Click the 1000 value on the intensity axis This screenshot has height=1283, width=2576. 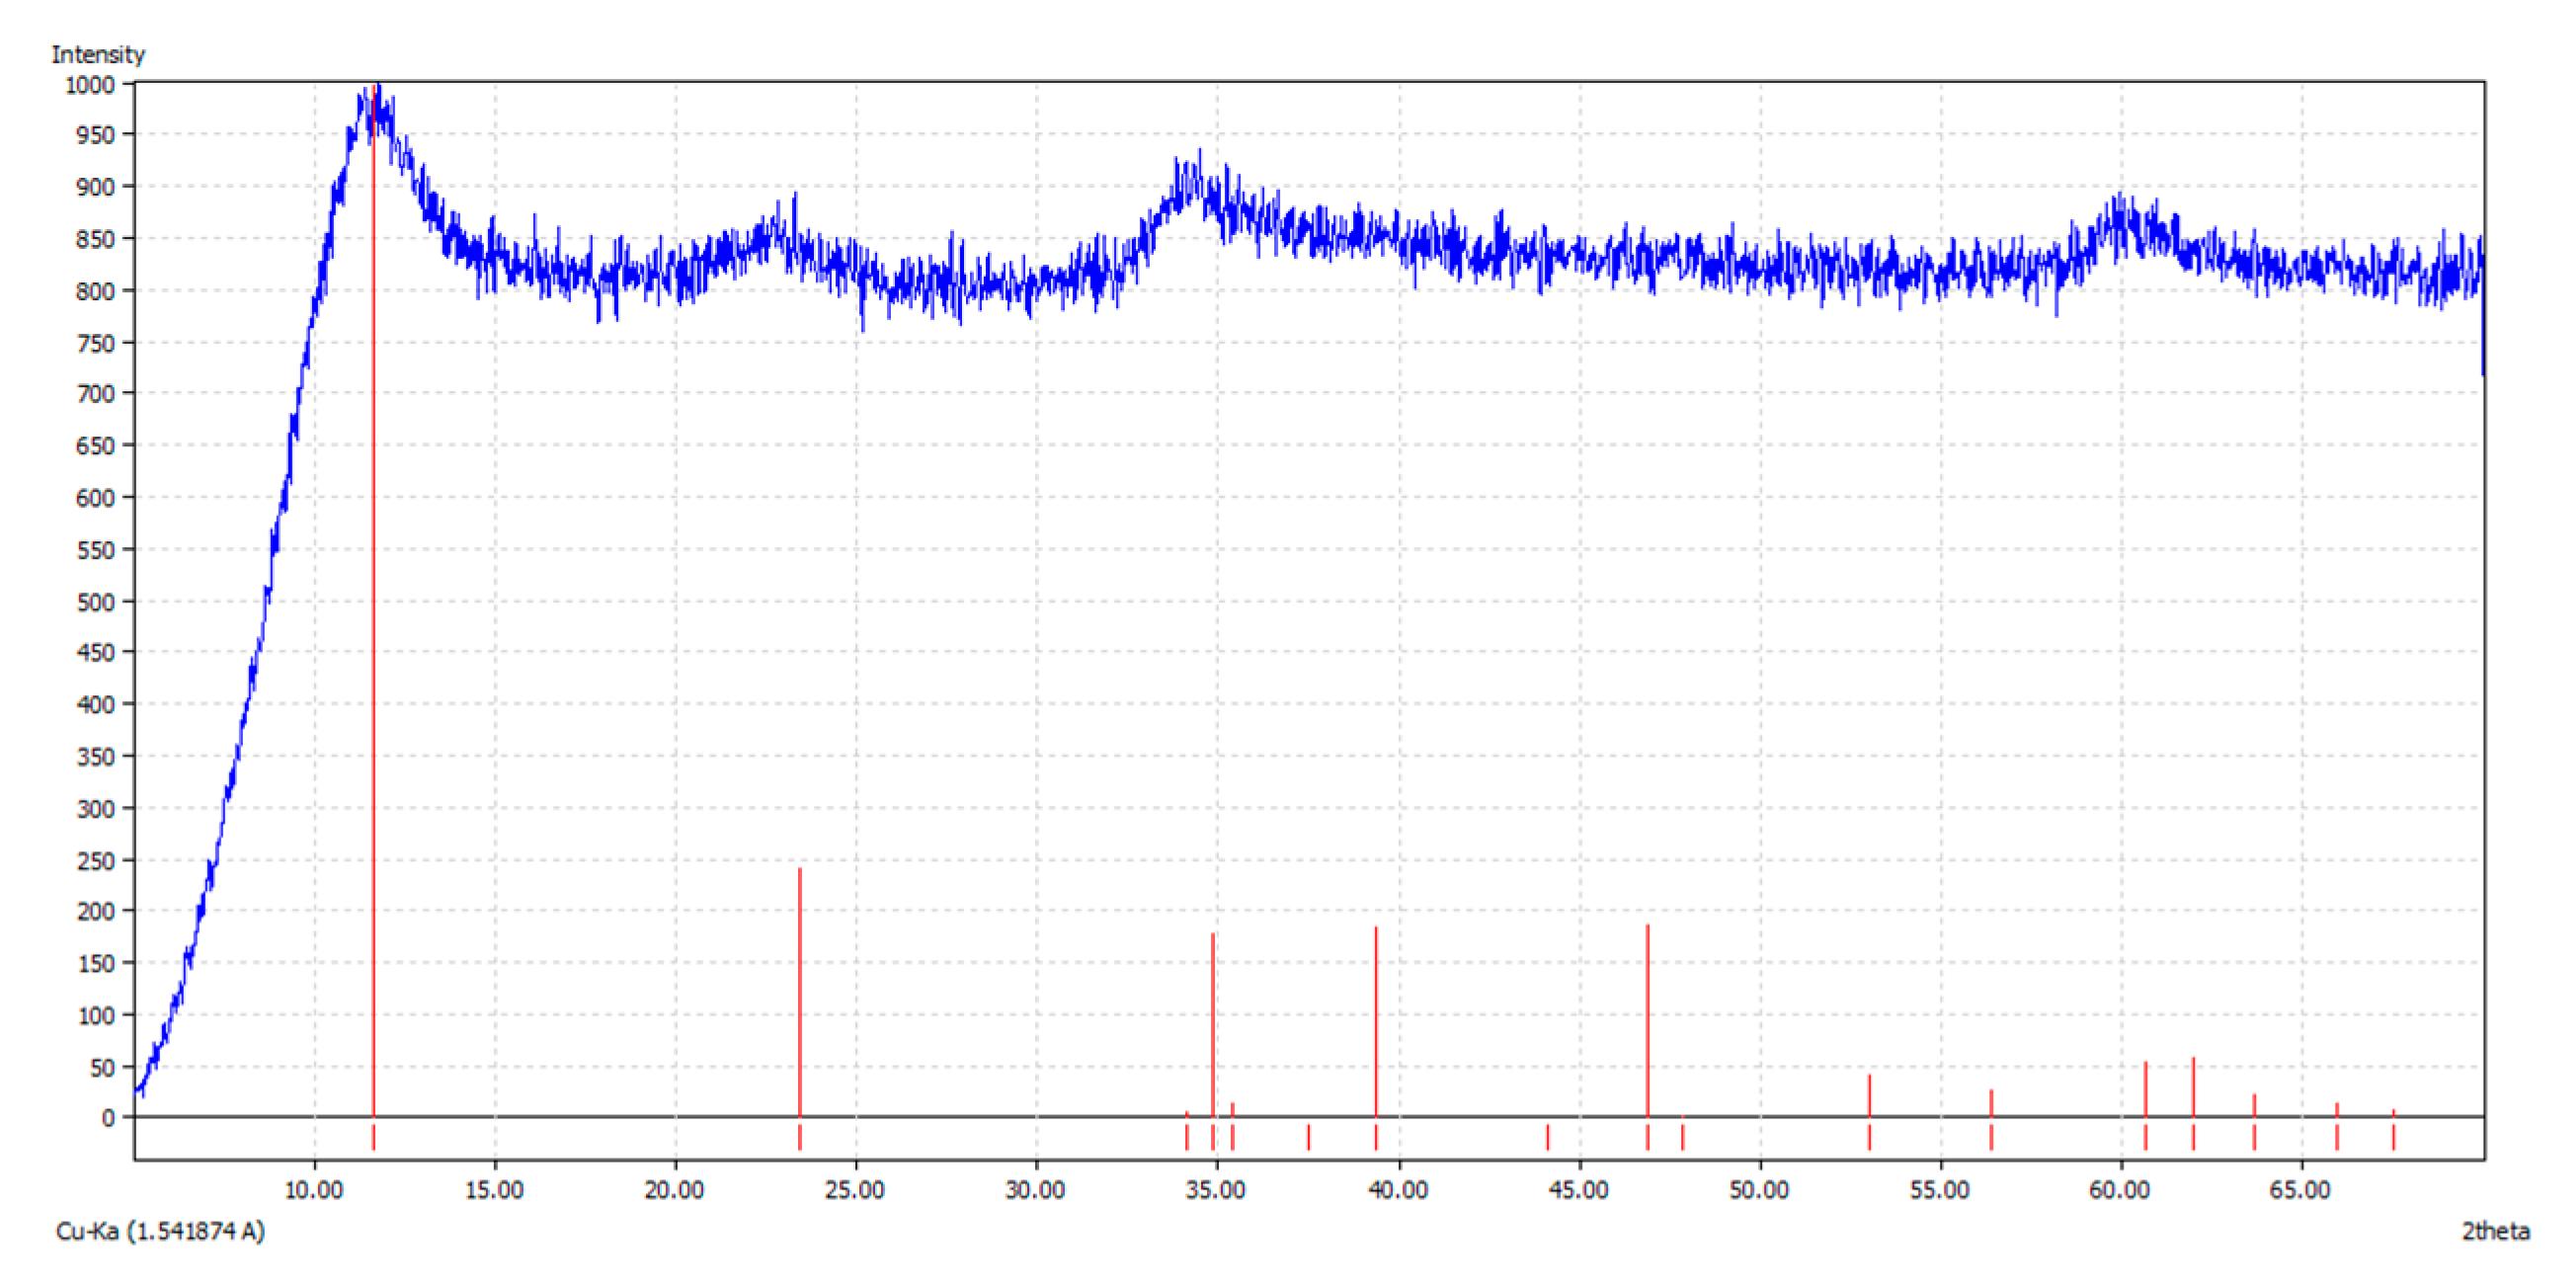tap(90, 85)
